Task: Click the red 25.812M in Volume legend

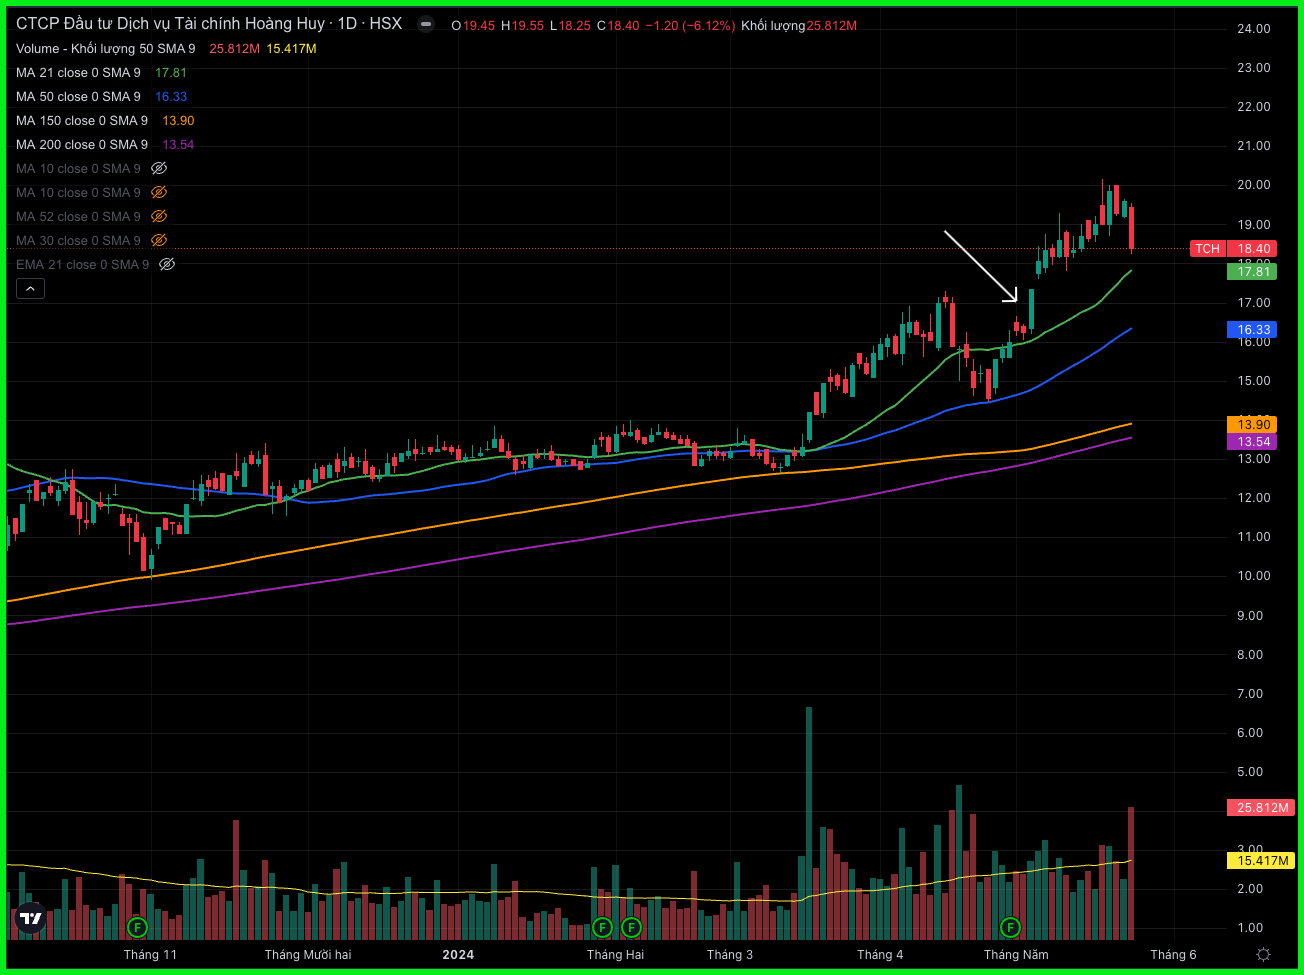Action: [234, 48]
